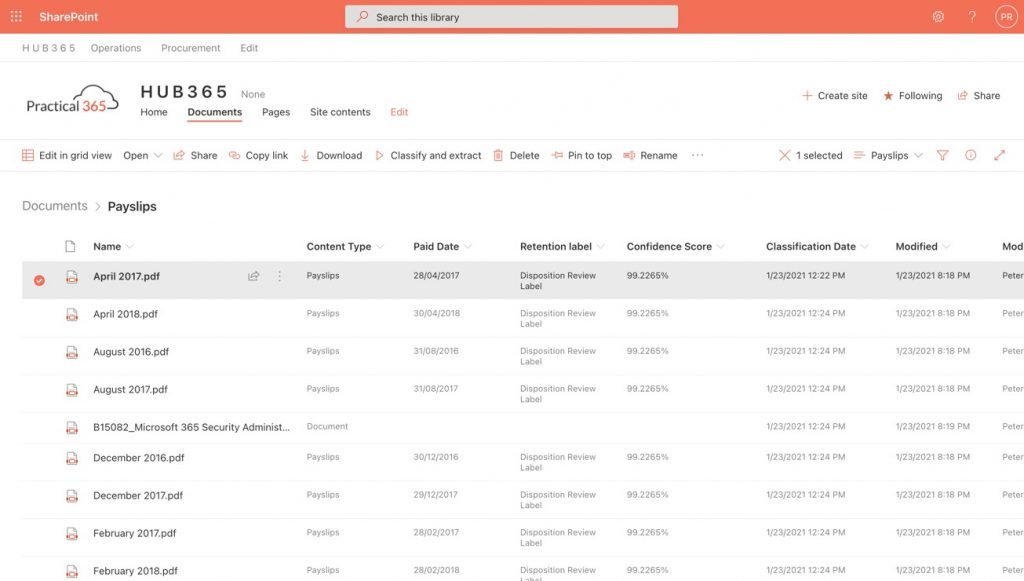Toggle Following for the HUB365 site
The width and height of the screenshot is (1024, 581).
(911, 95)
